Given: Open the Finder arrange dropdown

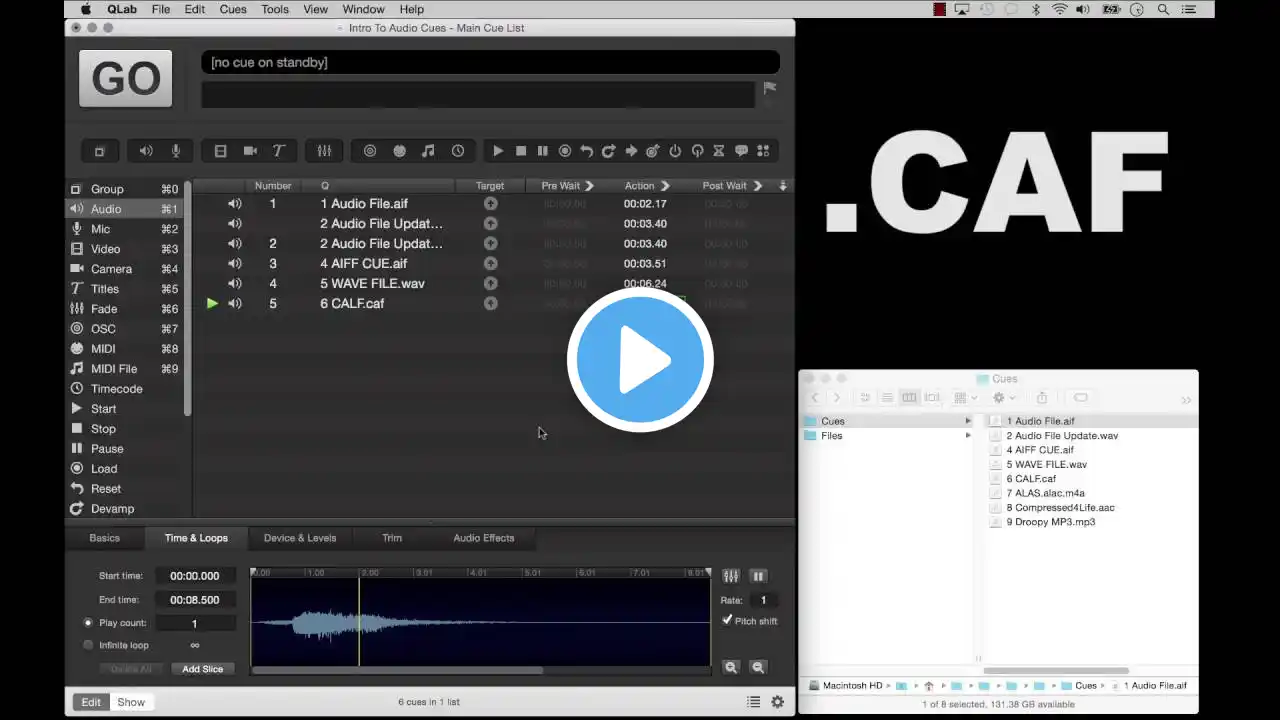Looking at the screenshot, I should click(x=965, y=398).
